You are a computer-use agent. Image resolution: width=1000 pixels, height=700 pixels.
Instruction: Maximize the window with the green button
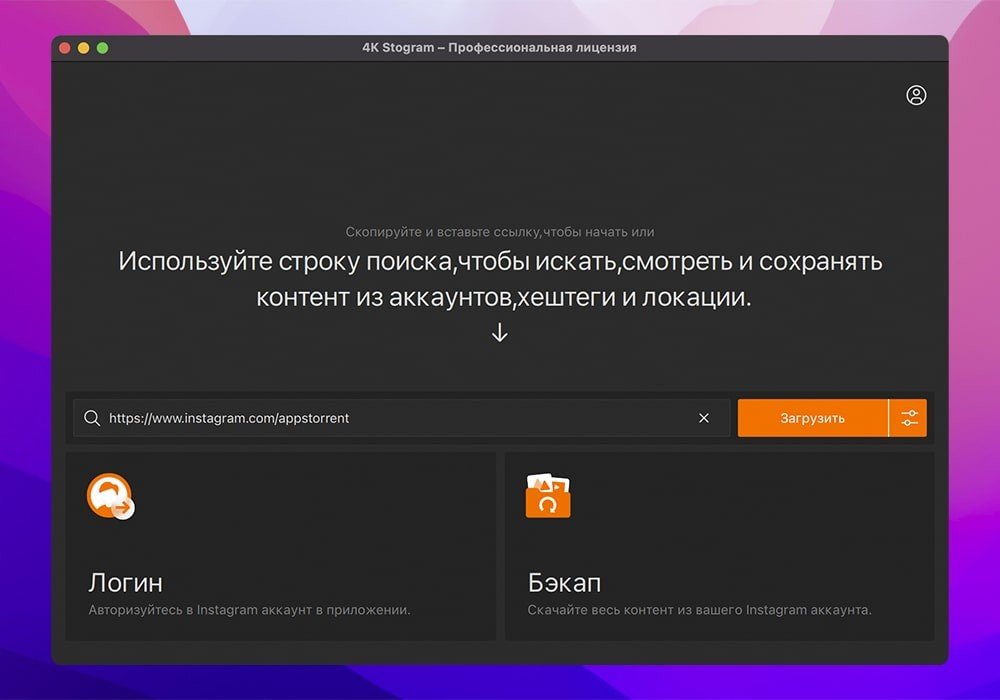[x=102, y=48]
